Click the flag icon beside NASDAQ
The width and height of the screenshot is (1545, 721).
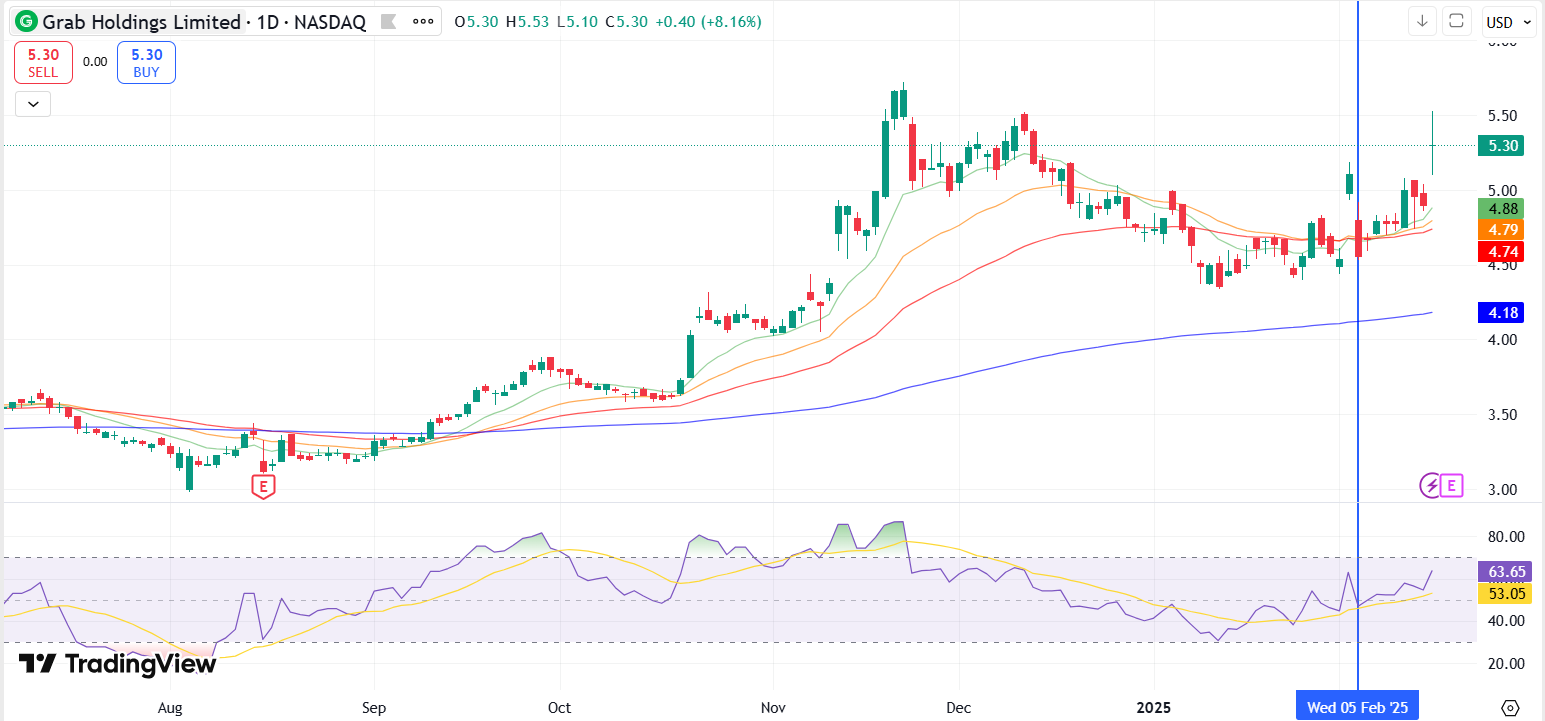coord(391,21)
